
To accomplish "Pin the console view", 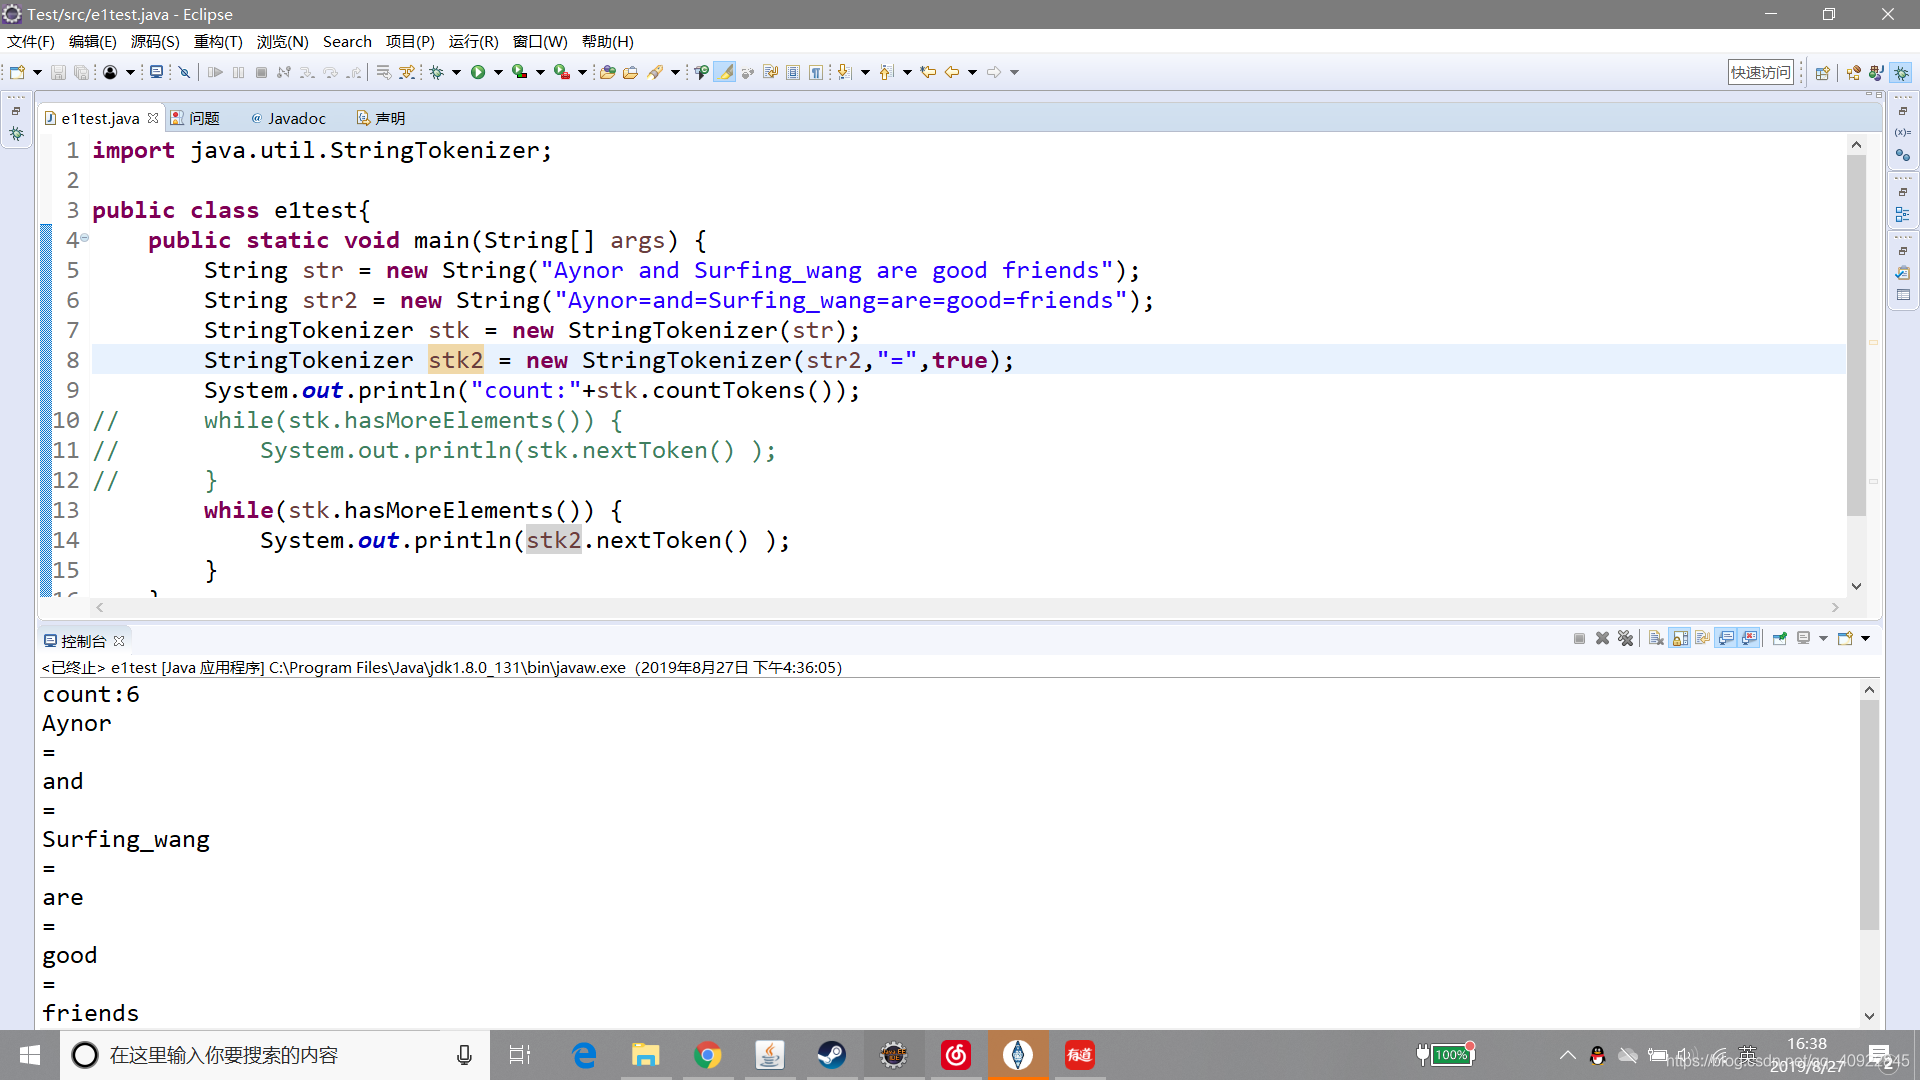I will (1780, 638).
